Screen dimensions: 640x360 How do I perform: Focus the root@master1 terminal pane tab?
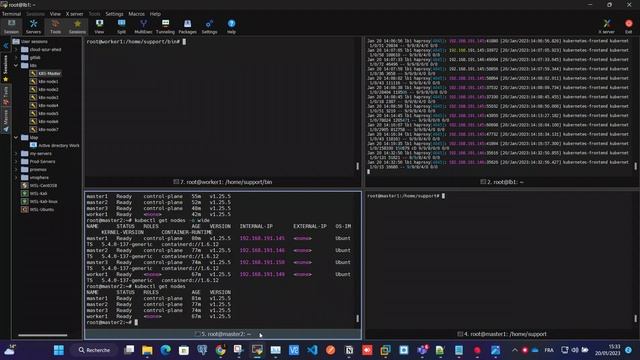pyautogui.click(x=502, y=334)
